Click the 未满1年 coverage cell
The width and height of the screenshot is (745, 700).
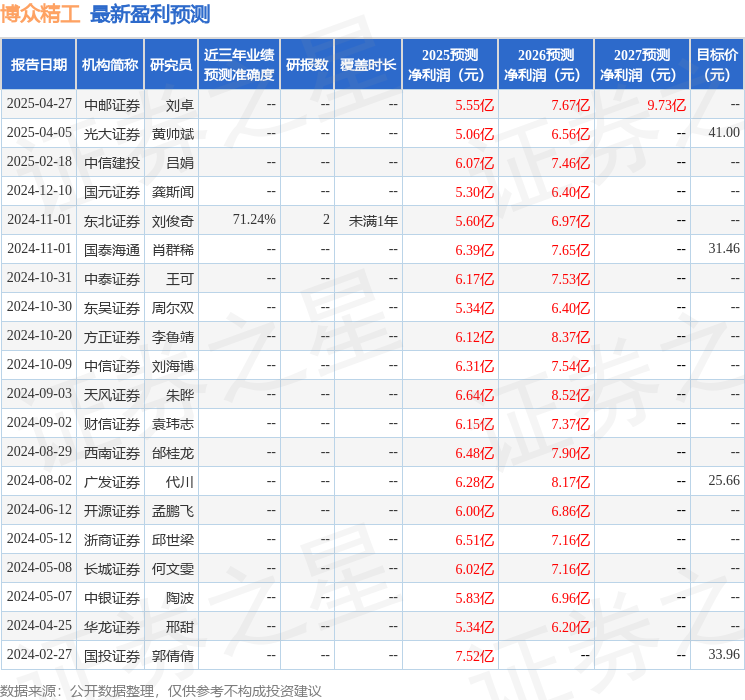pos(373,221)
